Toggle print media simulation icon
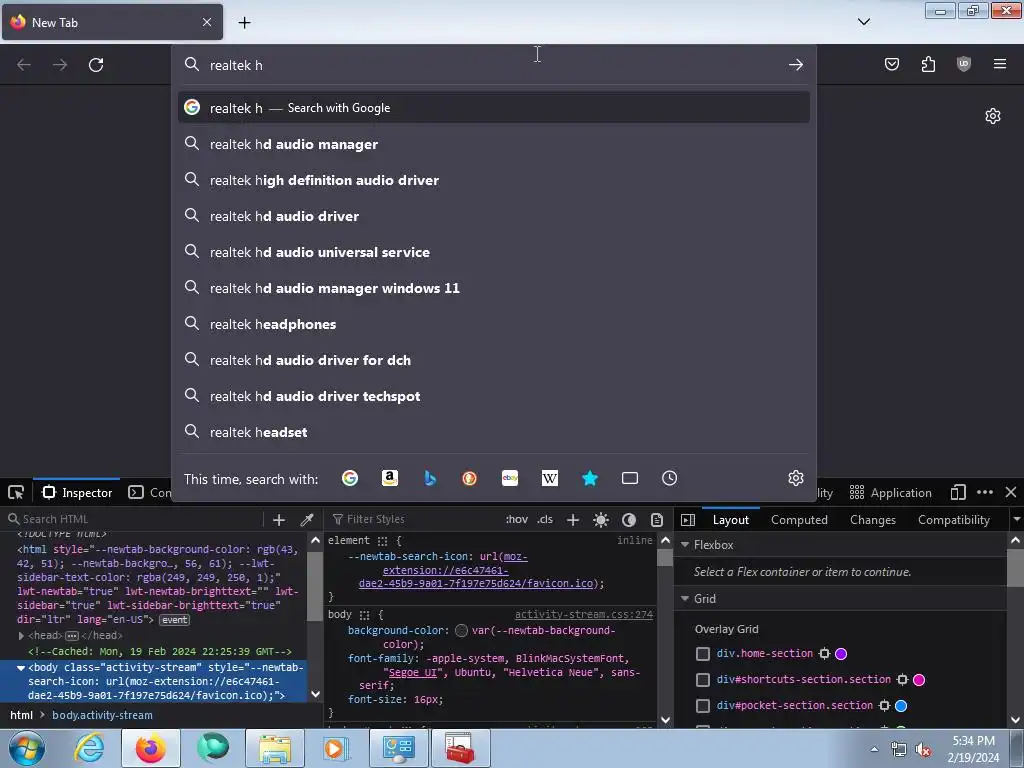This screenshot has height=768, width=1024. [657, 520]
